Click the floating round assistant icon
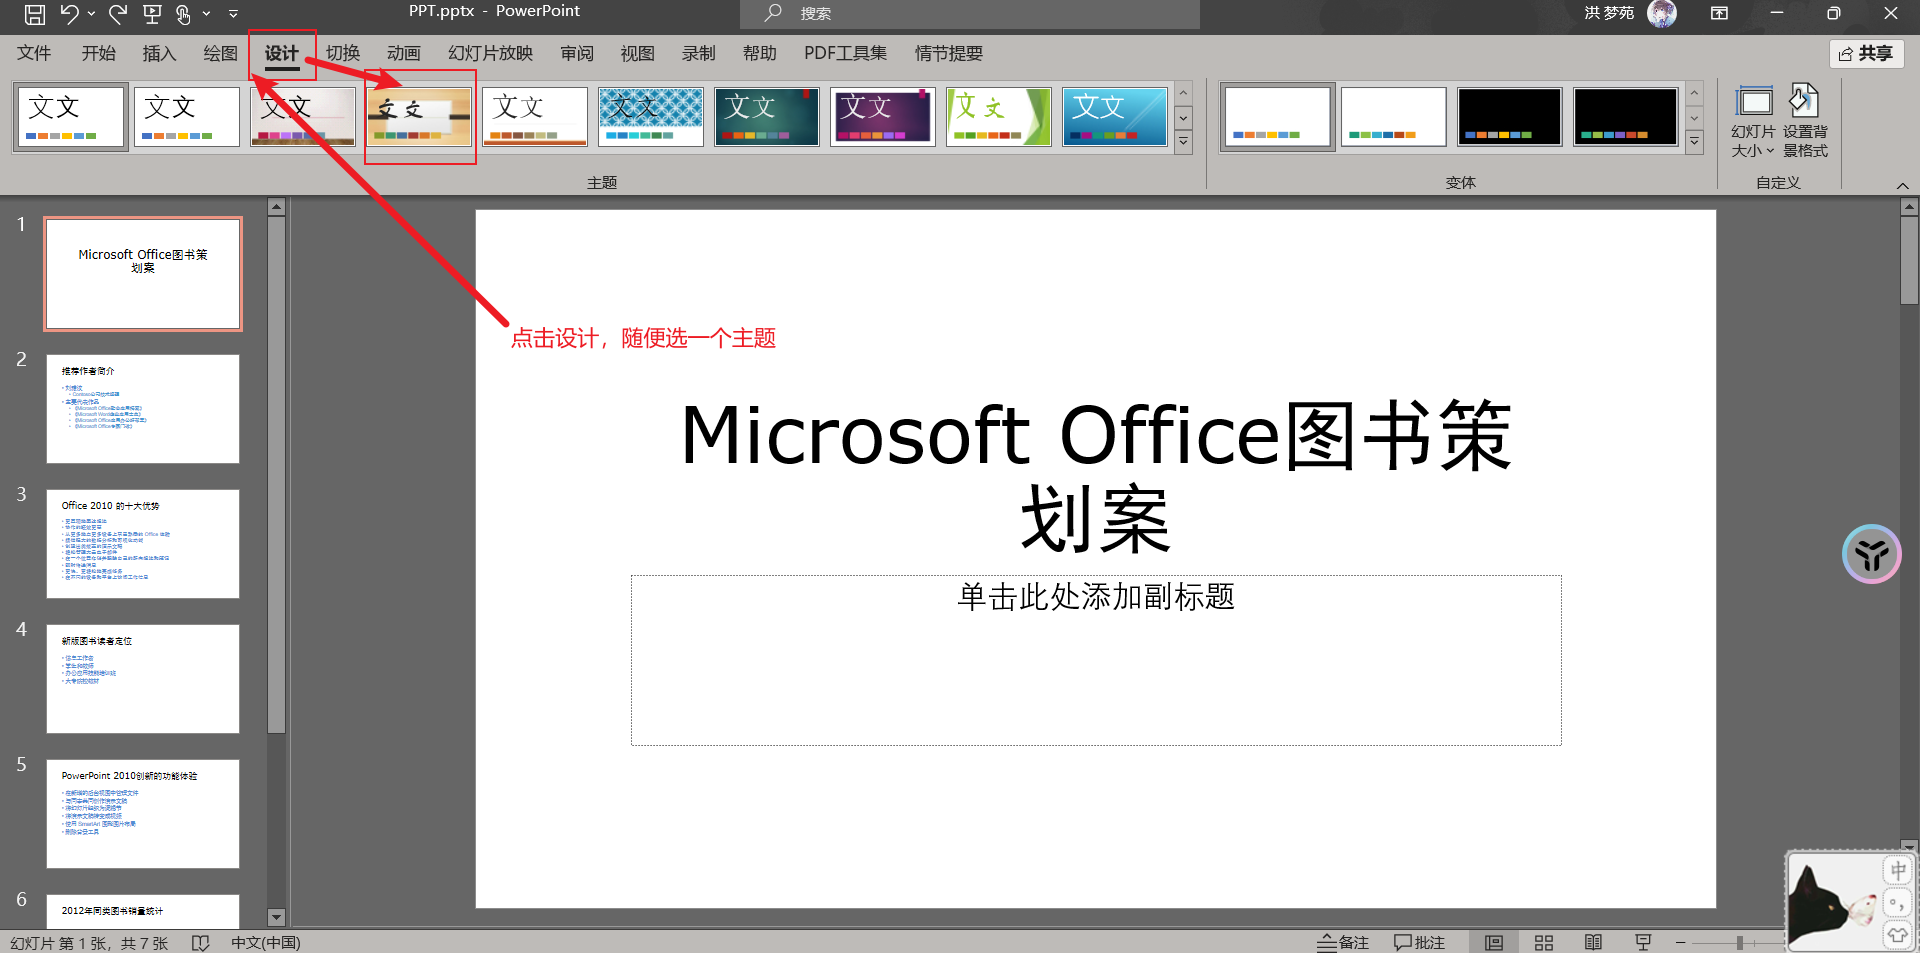 [x=1871, y=554]
